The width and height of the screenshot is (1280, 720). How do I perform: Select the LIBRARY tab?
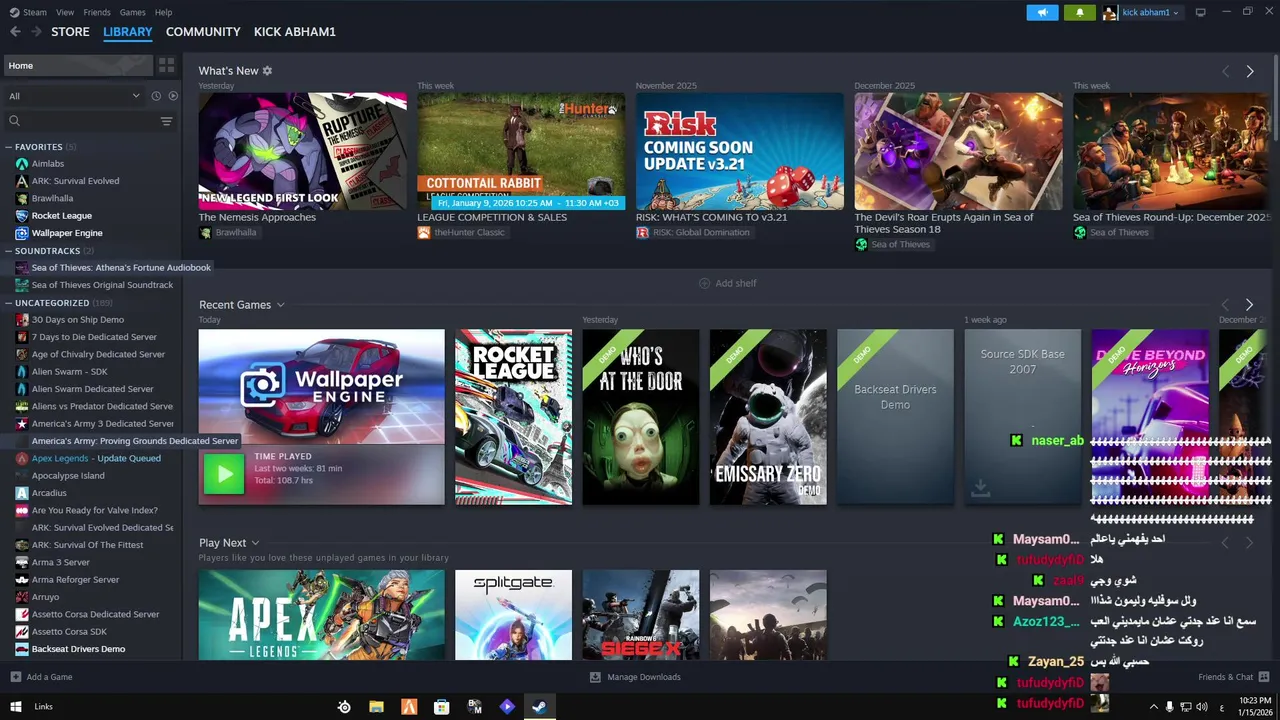coord(128,32)
